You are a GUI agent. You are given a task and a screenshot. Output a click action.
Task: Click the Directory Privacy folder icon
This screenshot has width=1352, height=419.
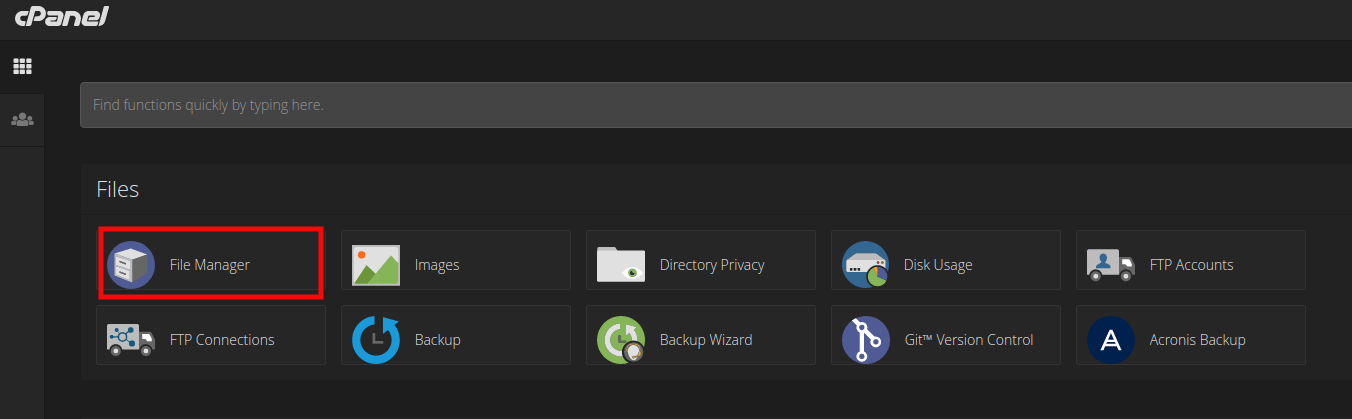[621, 265]
